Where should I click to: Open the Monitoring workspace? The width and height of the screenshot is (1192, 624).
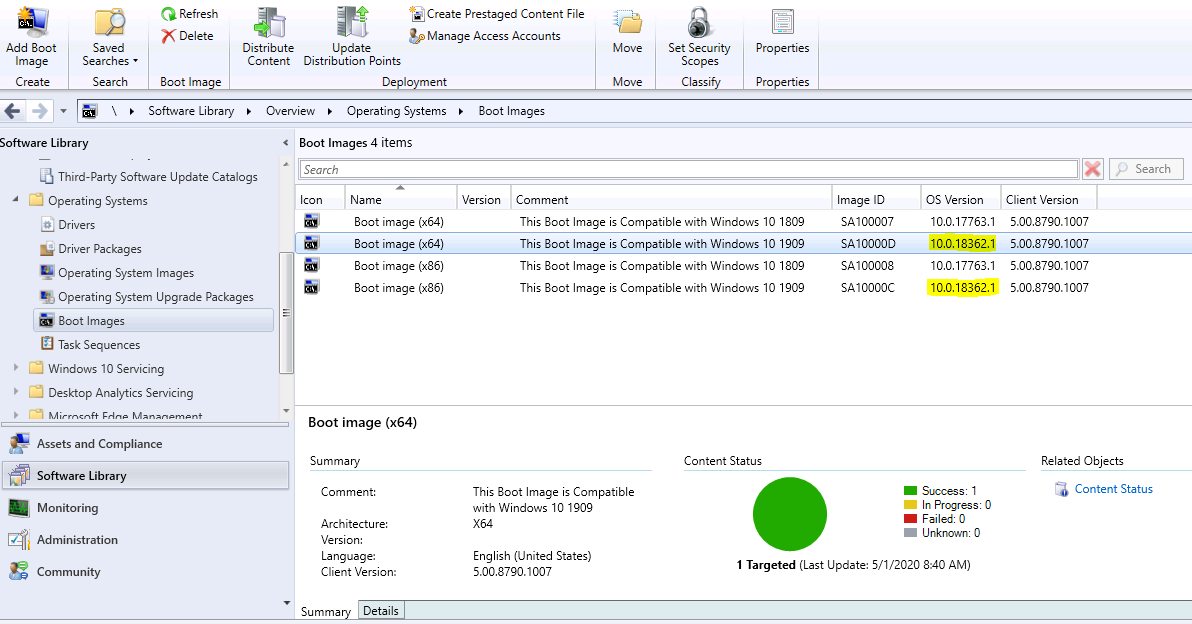(x=67, y=508)
